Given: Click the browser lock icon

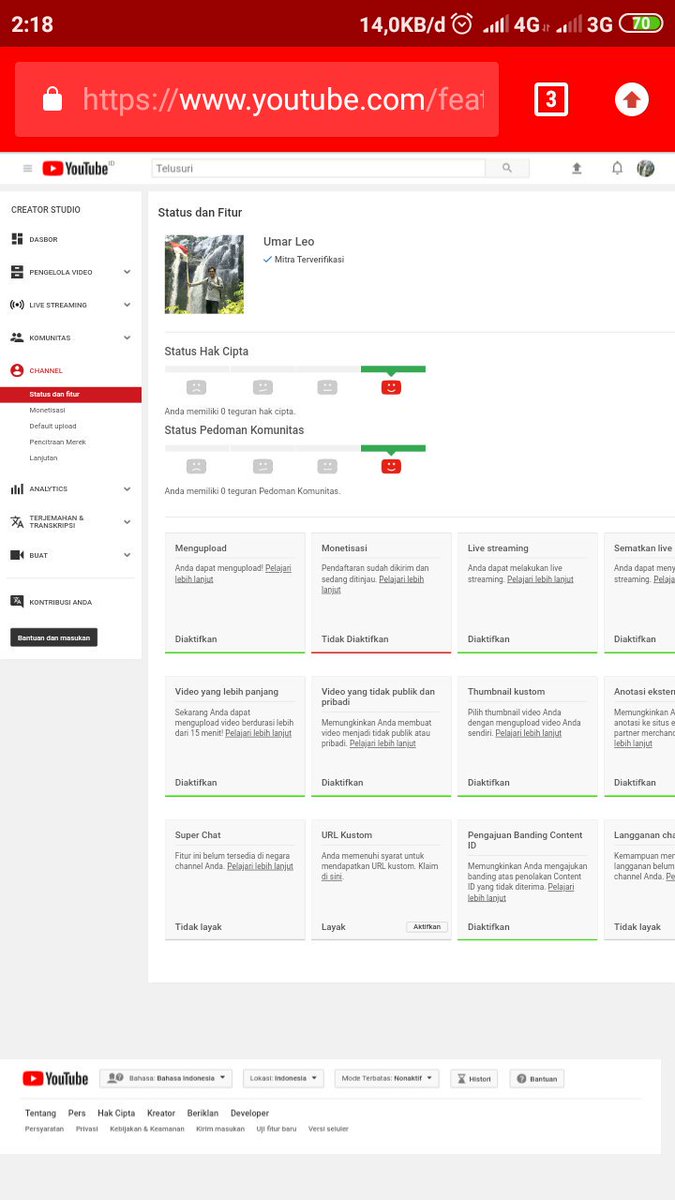Looking at the screenshot, I should tap(53, 99).
